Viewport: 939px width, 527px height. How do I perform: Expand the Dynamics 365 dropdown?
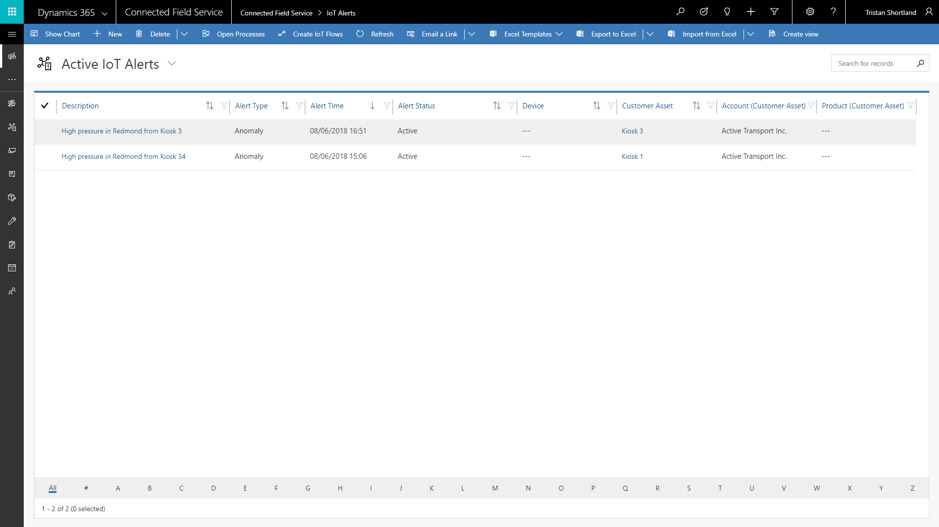coord(105,13)
